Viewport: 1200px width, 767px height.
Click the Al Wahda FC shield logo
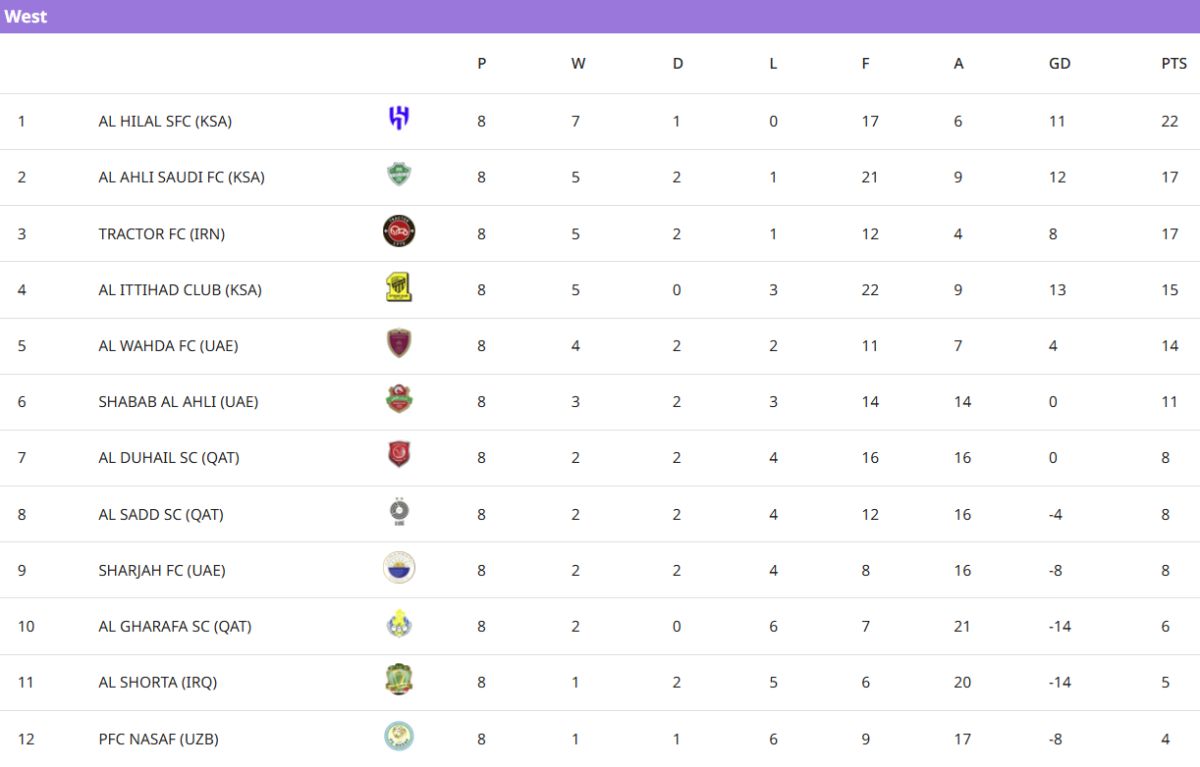pos(399,344)
